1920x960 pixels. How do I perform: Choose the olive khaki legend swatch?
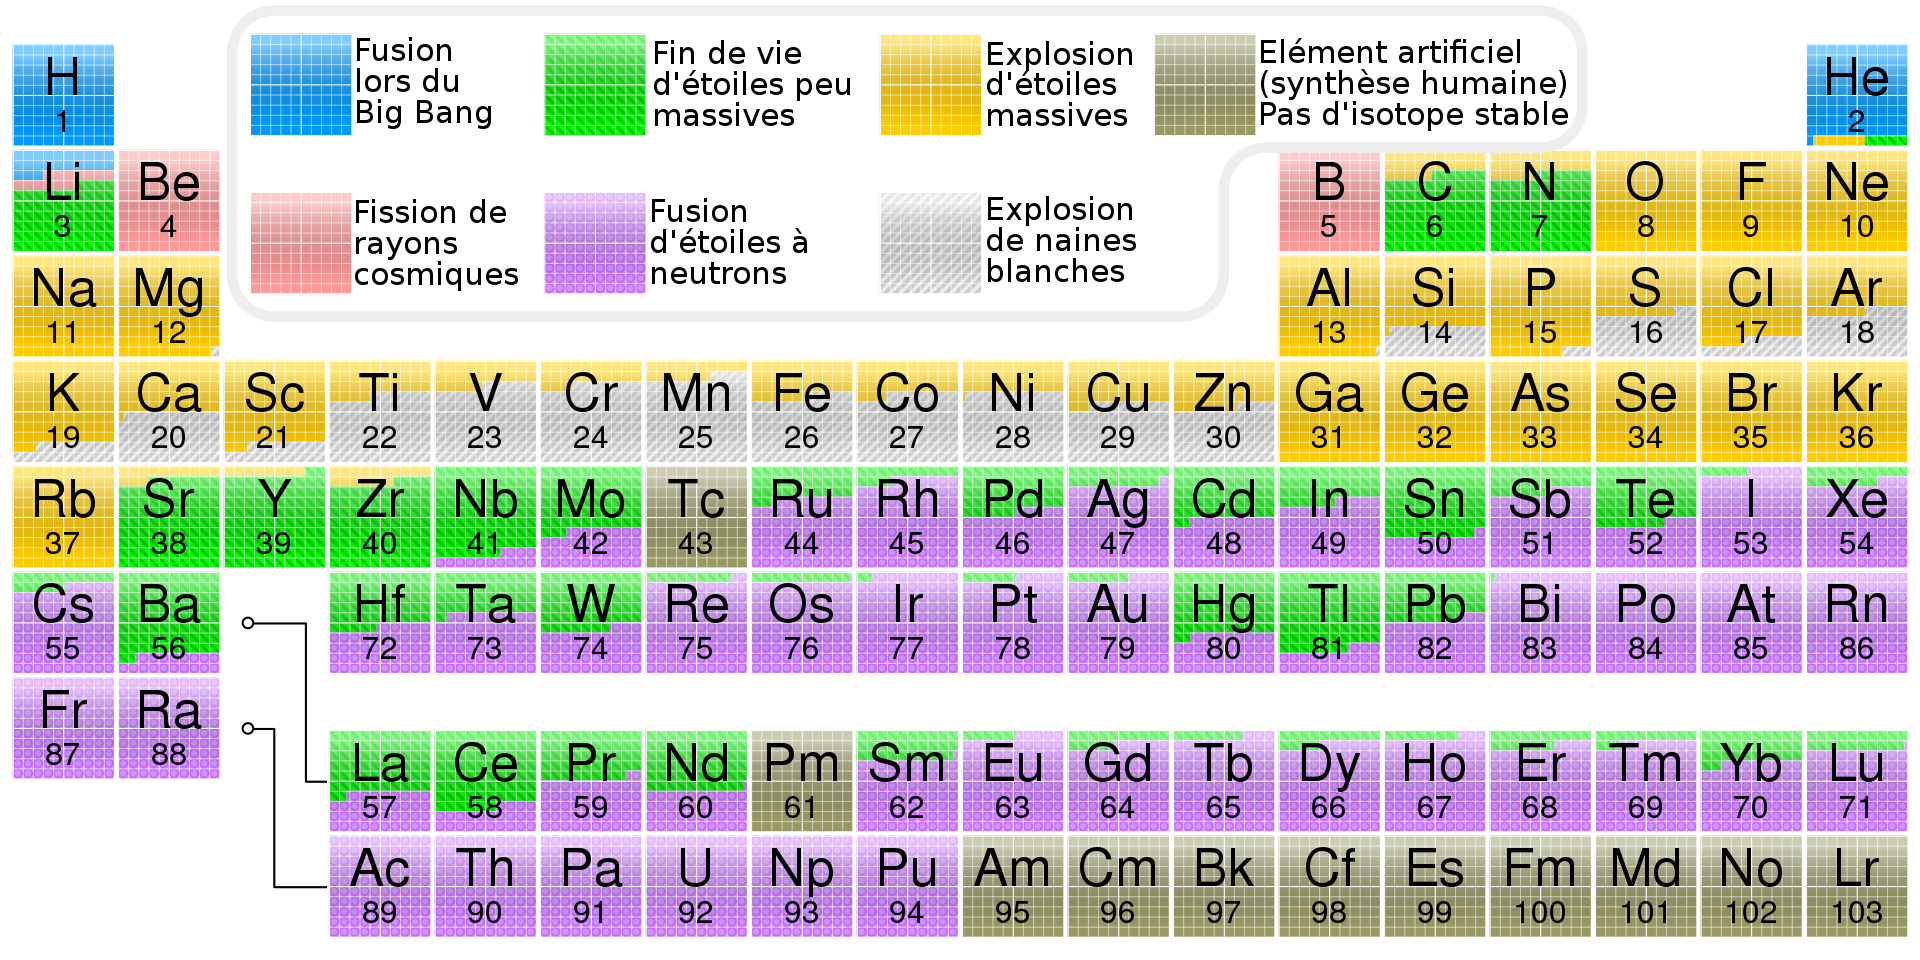[1204, 85]
